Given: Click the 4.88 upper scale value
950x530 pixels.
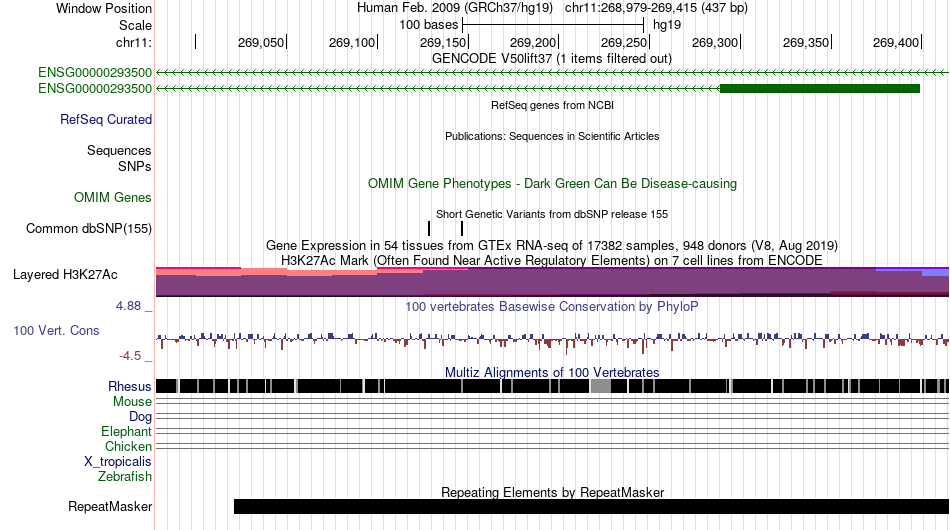Looking at the screenshot, I should coord(128,306).
